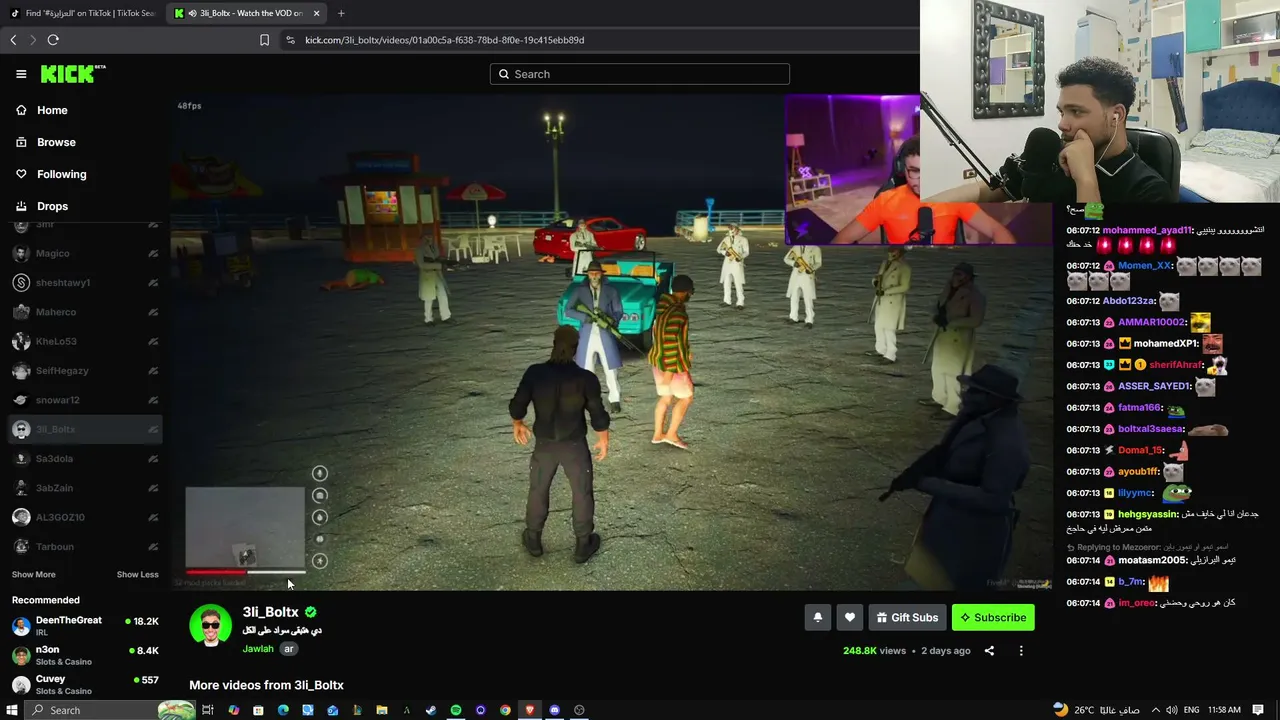Collapse following list with Show Less
This screenshot has height=720, width=1280.
(x=137, y=575)
